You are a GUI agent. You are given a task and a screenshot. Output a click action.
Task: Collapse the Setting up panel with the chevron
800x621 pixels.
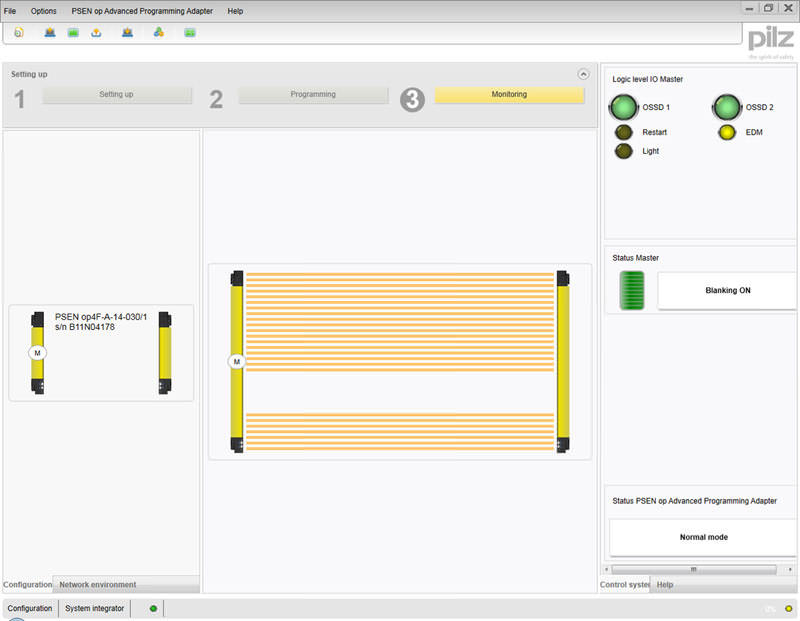pos(583,74)
